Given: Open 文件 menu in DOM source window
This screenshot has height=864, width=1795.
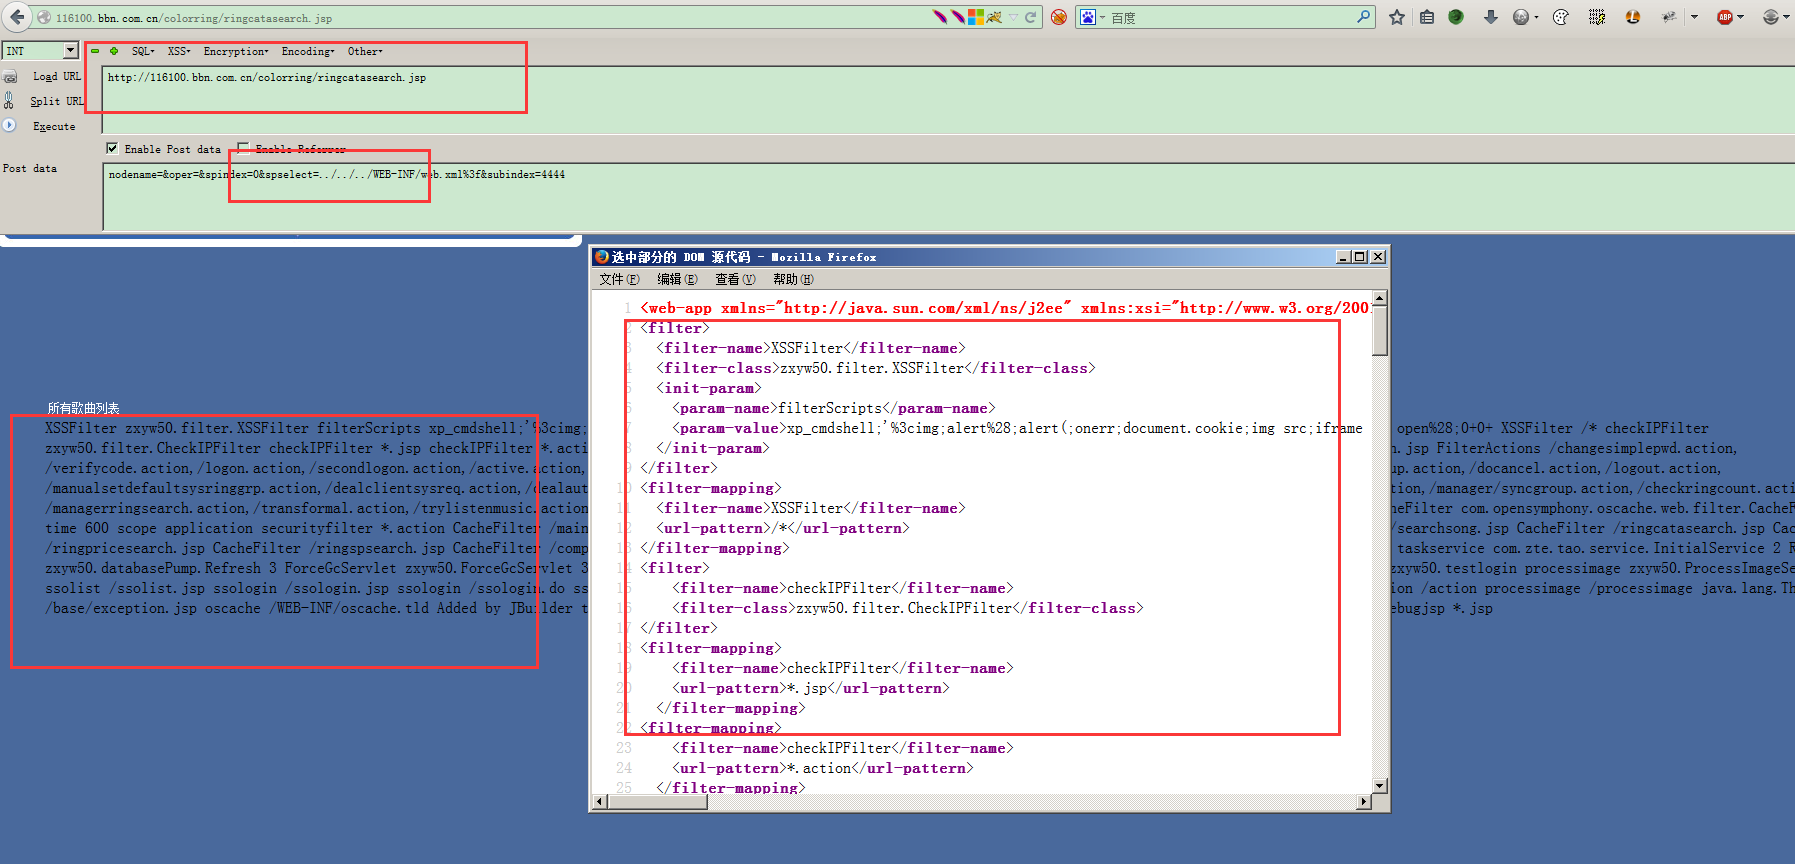Looking at the screenshot, I should pyautogui.click(x=619, y=279).
